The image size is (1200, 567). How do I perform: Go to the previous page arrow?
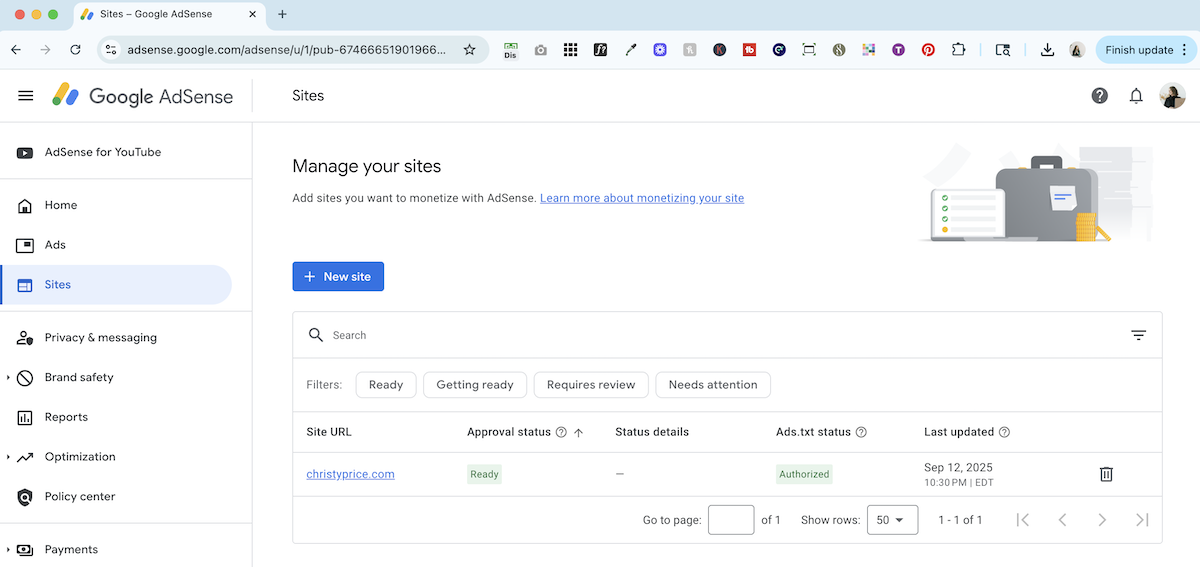[x=1062, y=520]
